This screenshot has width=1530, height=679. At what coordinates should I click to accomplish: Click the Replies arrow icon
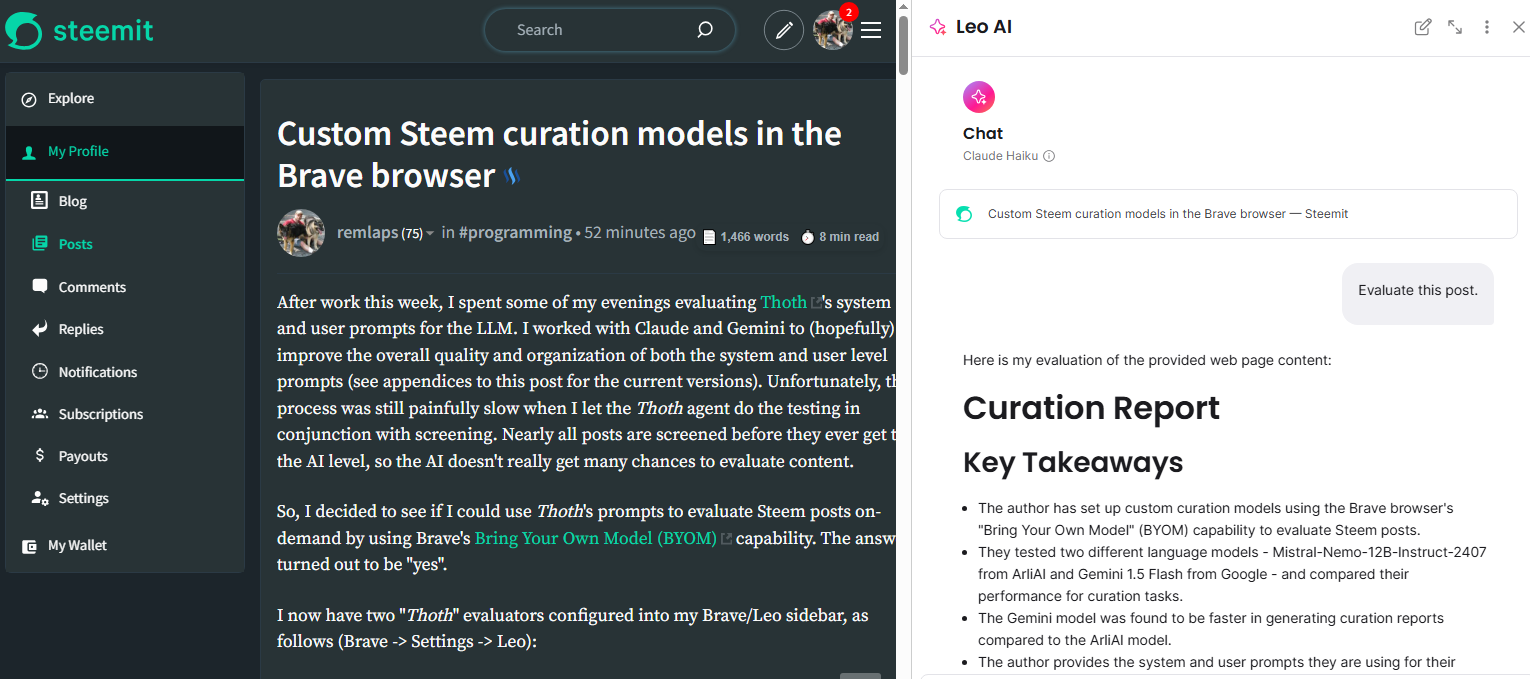(x=40, y=329)
